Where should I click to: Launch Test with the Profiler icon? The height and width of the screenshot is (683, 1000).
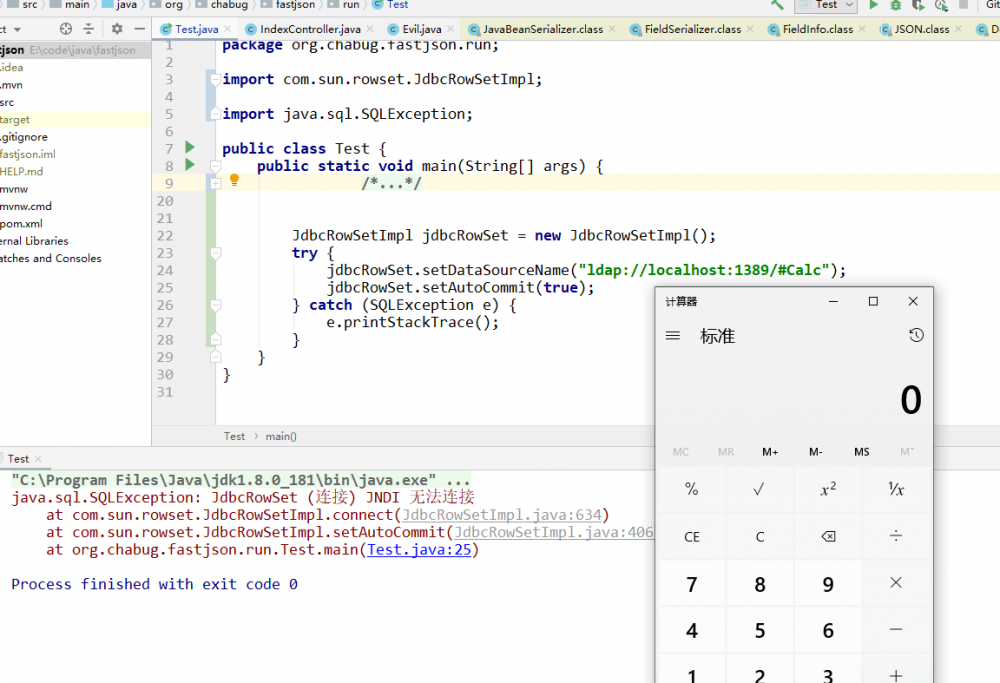[x=943, y=6]
